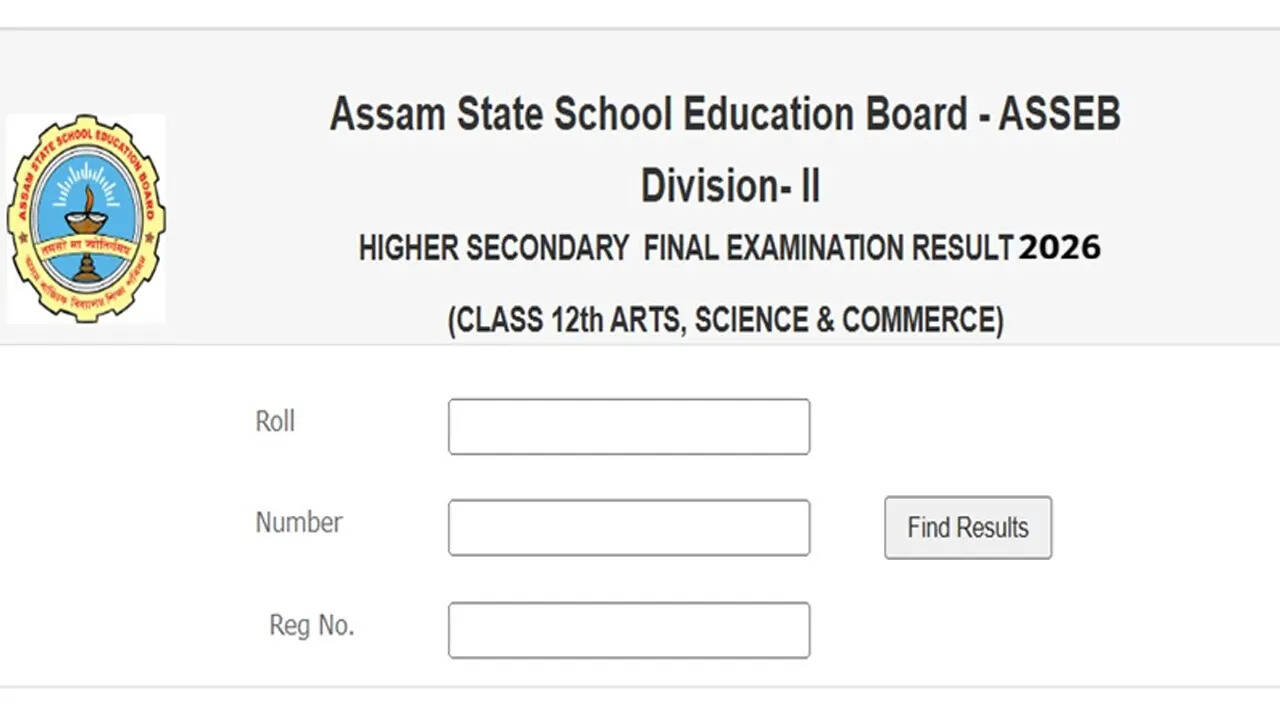Click the Class 12th Arts, Science & Commerce line
This screenshot has height=720, width=1280.
(725, 320)
